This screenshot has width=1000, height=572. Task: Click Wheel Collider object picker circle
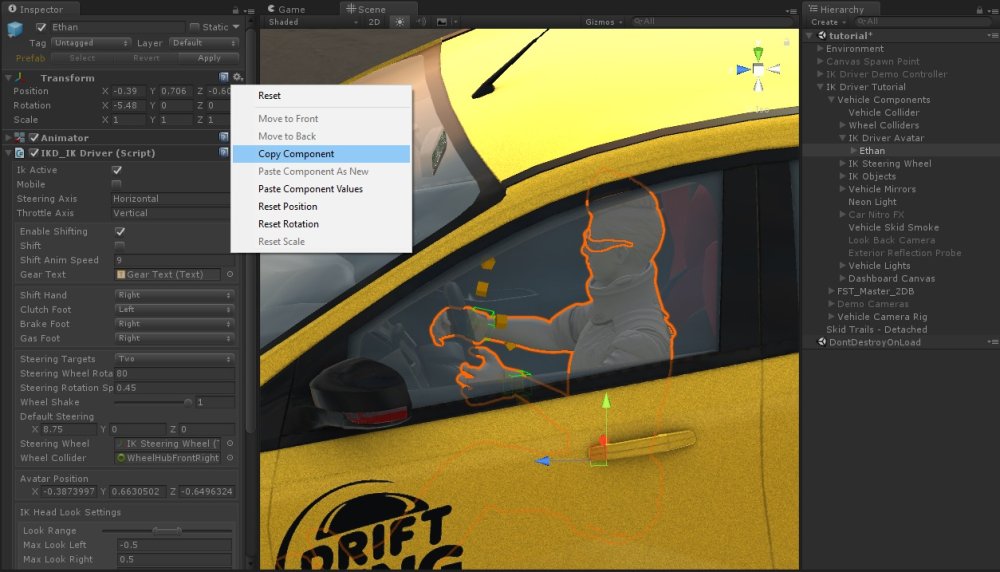click(x=230, y=458)
